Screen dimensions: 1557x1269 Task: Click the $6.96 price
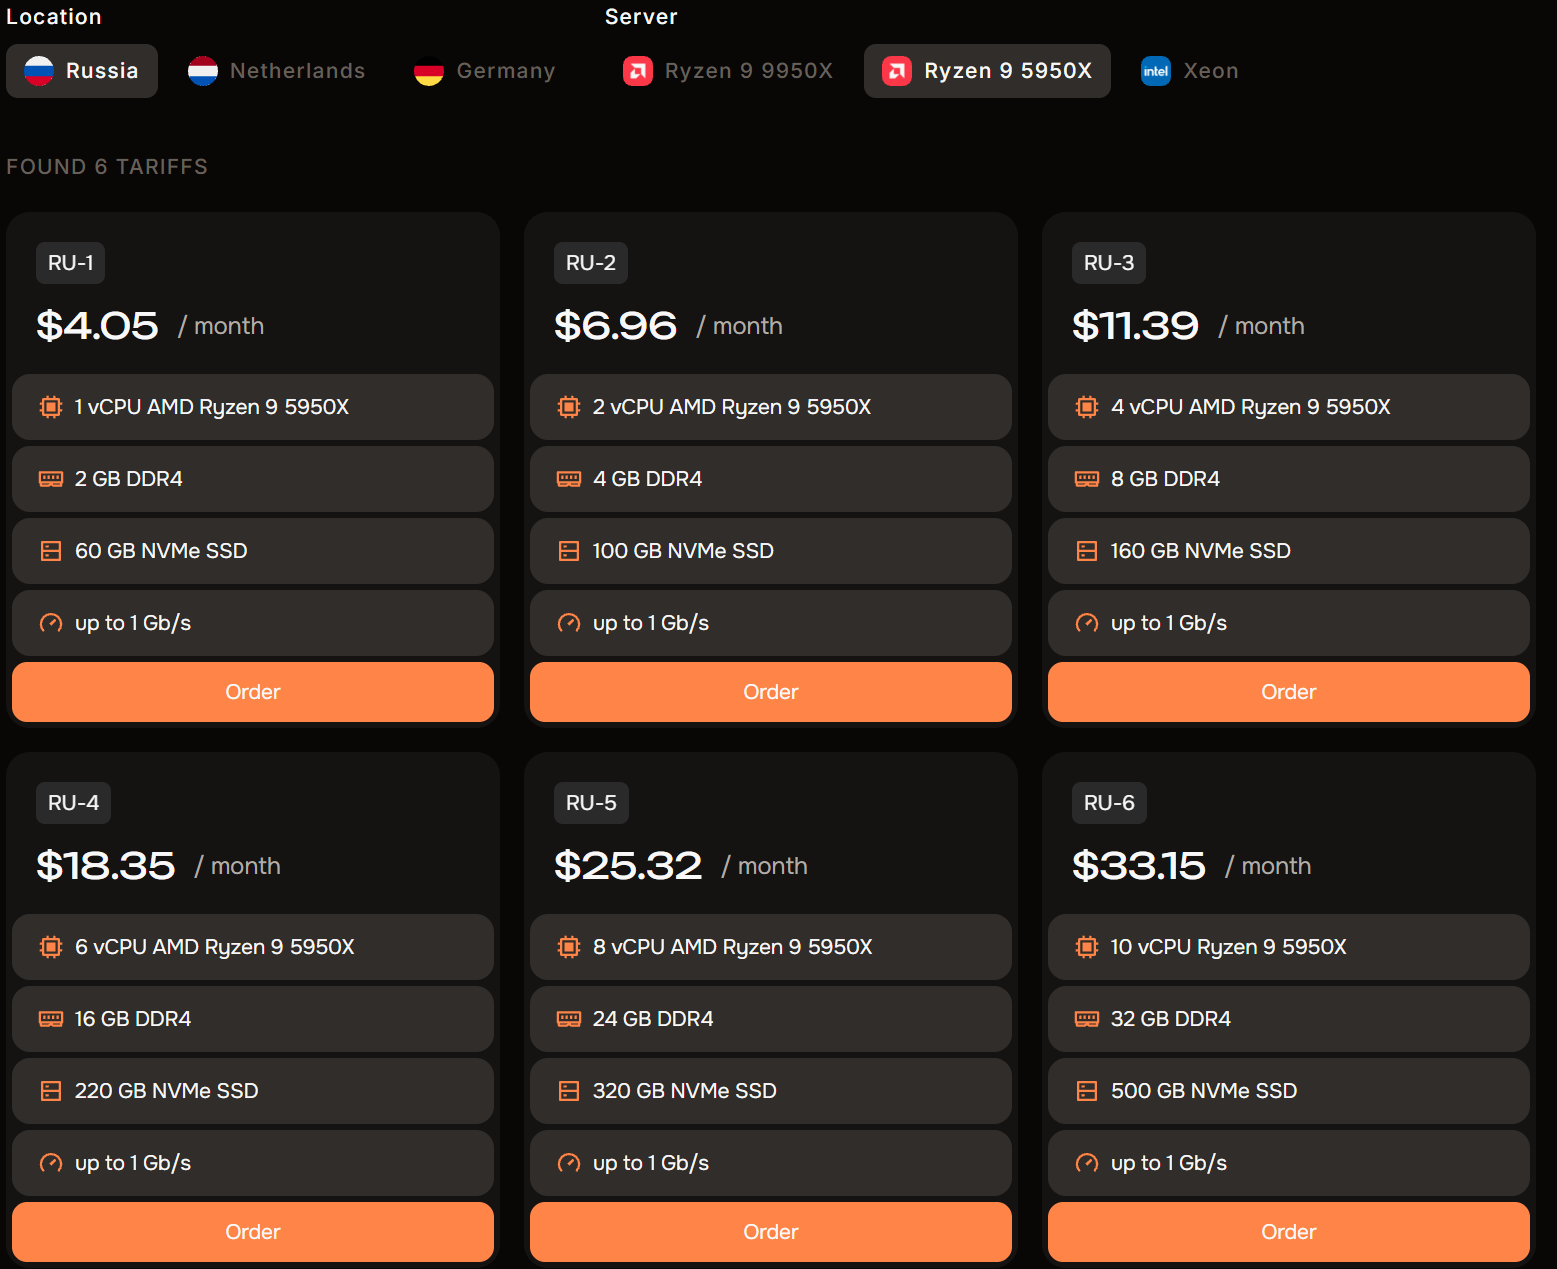coord(616,326)
